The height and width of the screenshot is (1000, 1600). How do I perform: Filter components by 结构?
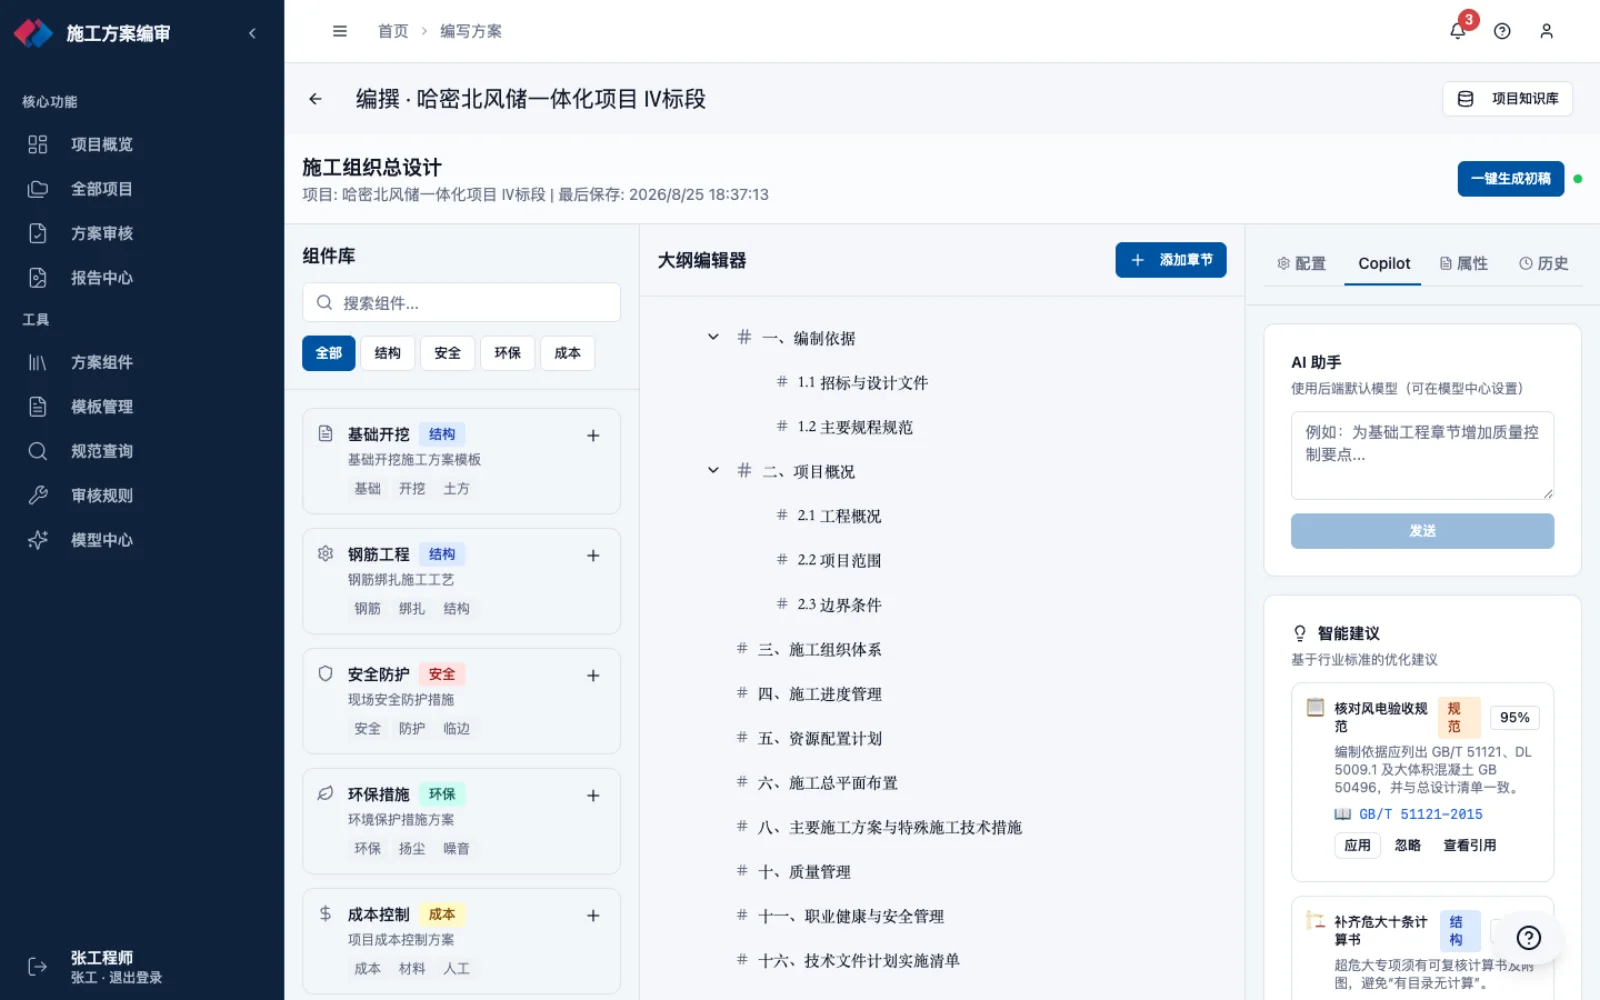388,353
